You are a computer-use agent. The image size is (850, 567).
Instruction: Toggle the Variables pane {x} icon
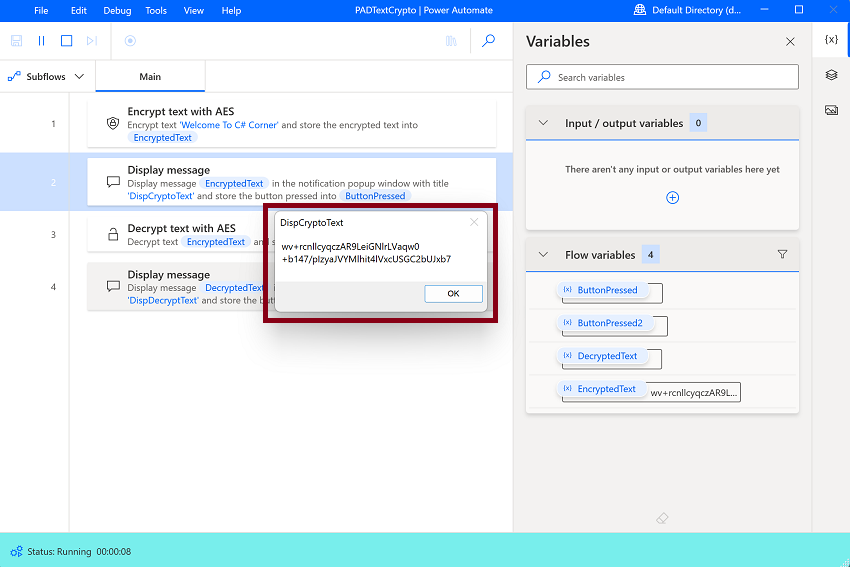pos(831,39)
